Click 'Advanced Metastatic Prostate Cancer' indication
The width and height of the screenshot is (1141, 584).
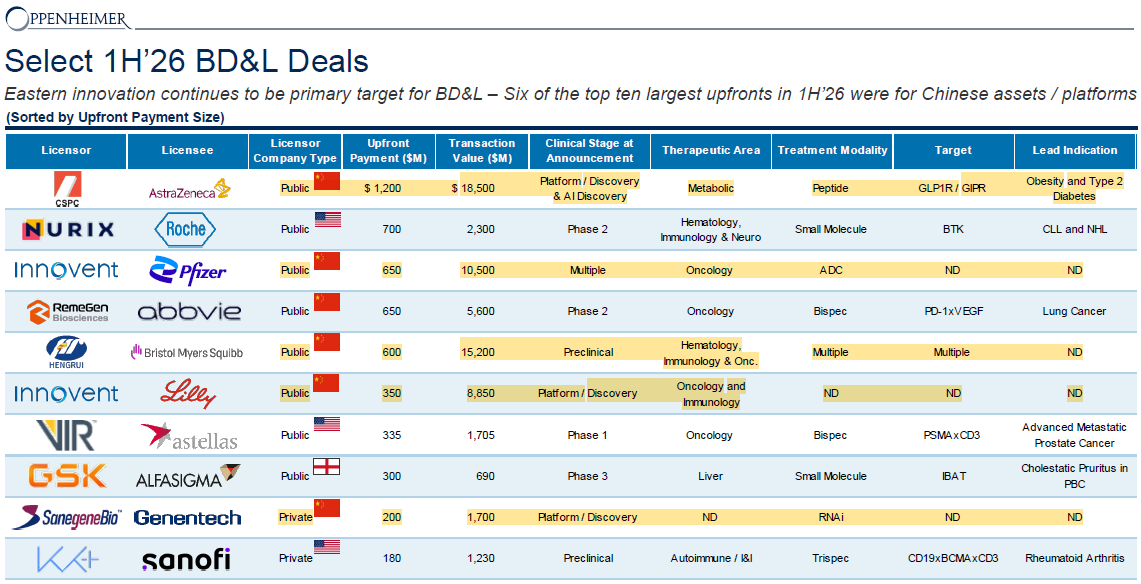tap(1075, 435)
